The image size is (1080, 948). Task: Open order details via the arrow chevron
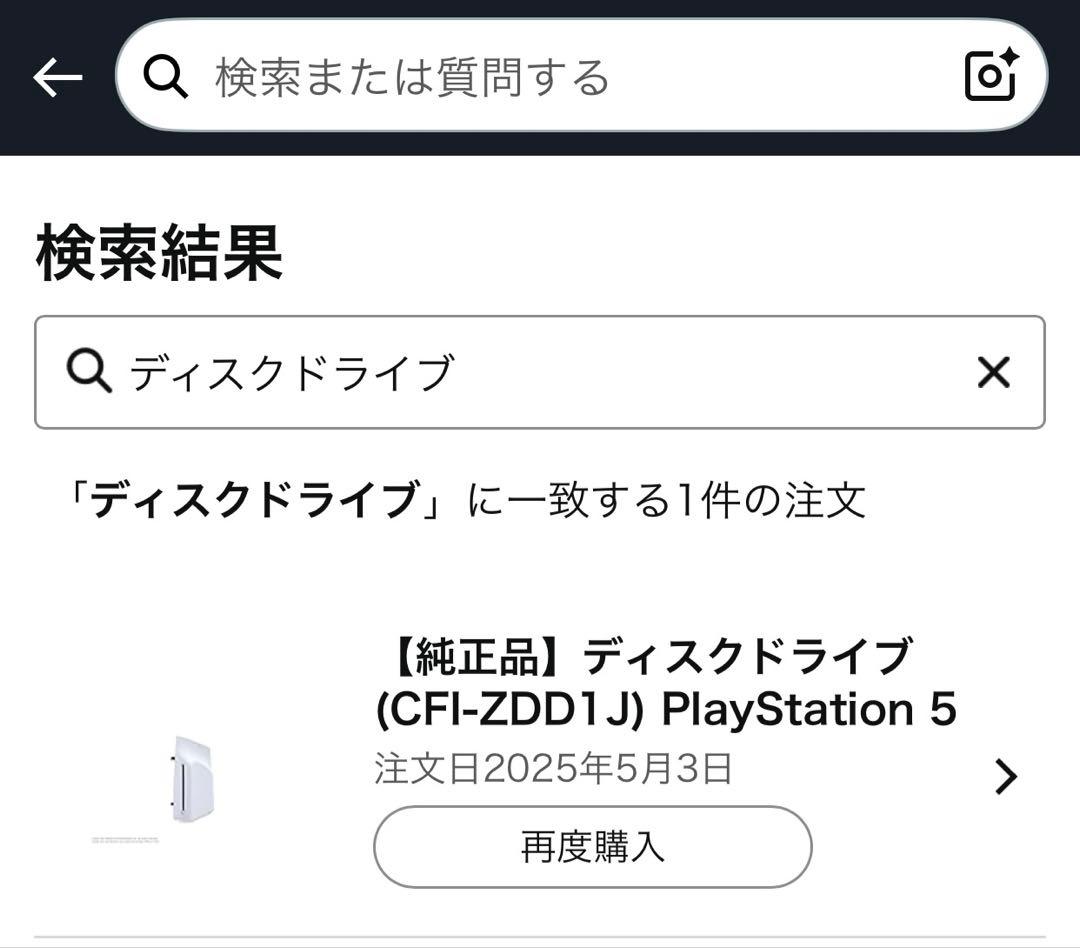tap(1005, 776)
